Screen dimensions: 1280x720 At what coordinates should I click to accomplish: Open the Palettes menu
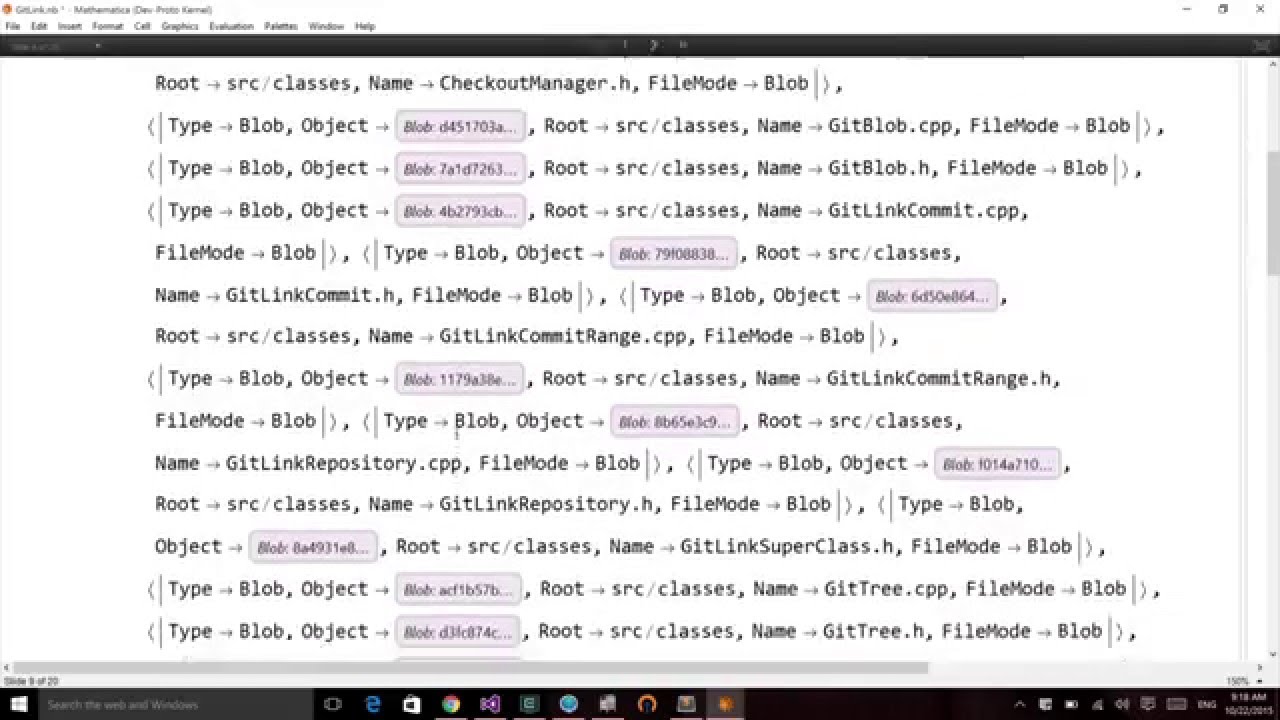[x=281, y=26]
